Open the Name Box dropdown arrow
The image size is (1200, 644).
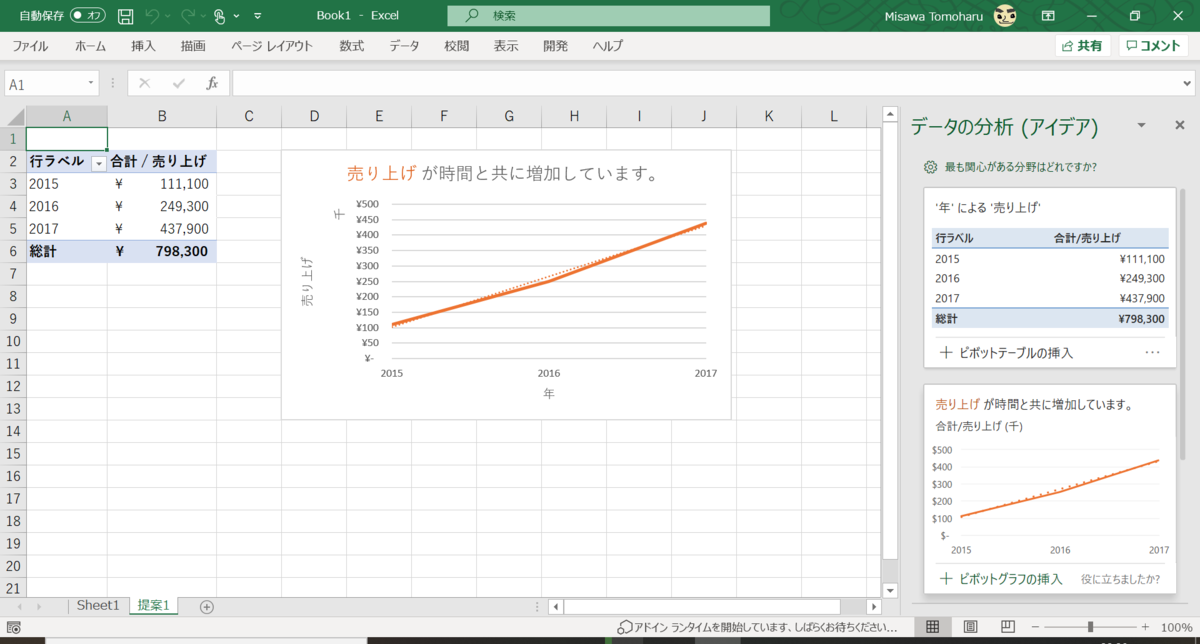point(91,84)
